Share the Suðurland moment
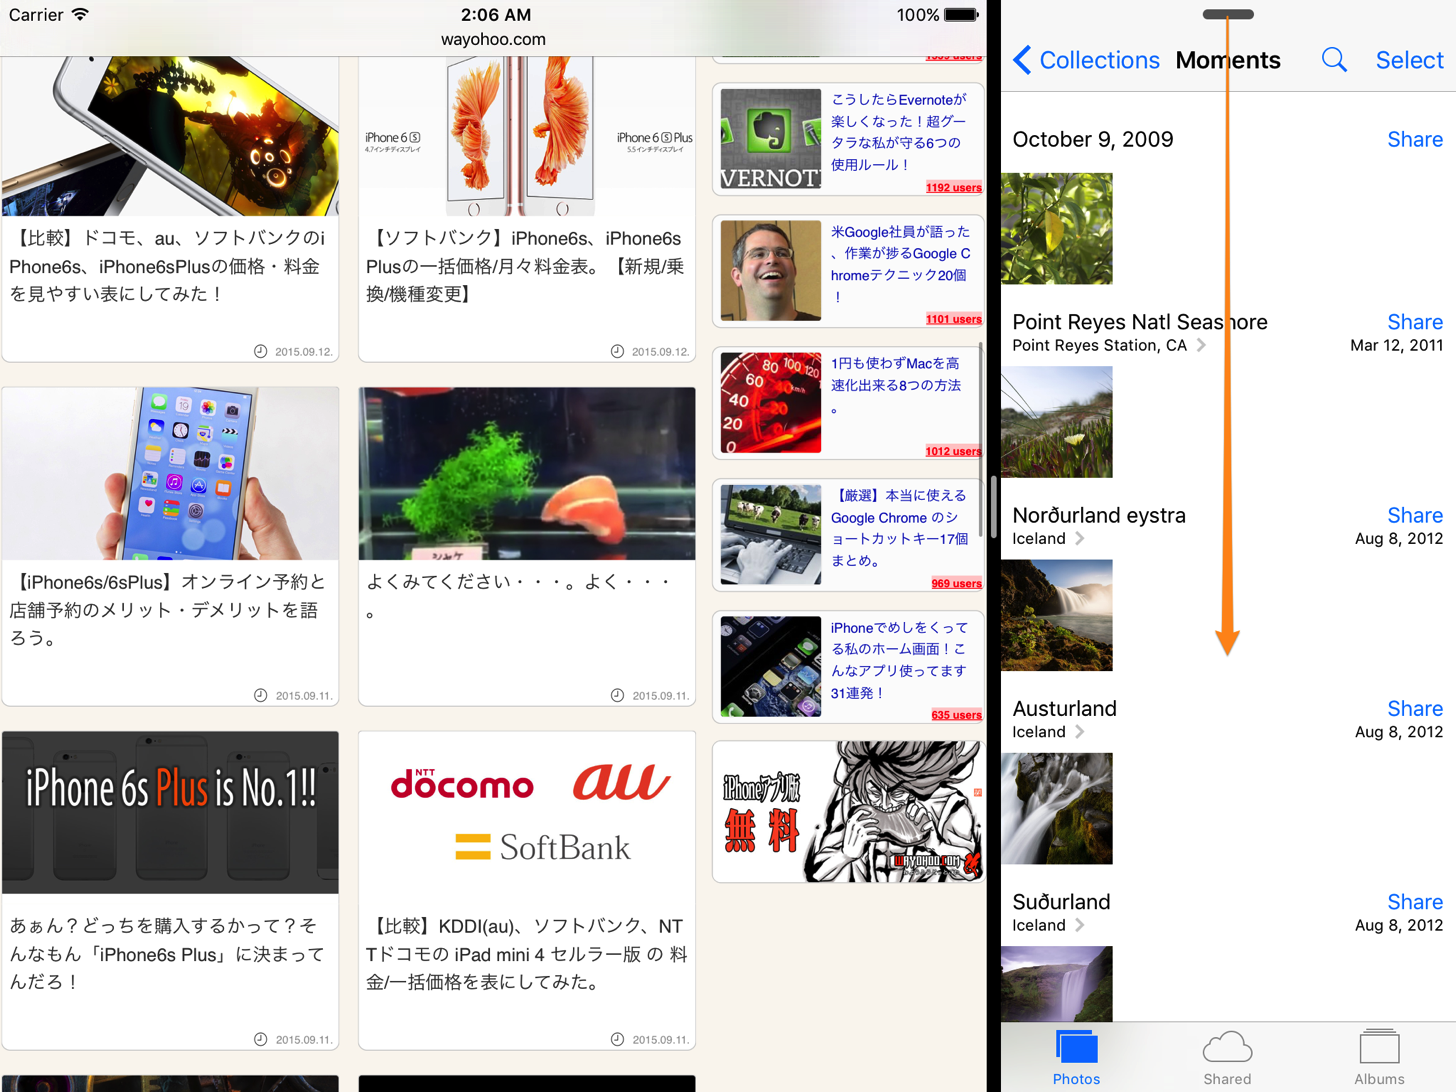1456x1092 pixels. pyautogui.click(x=1414, y=901)
